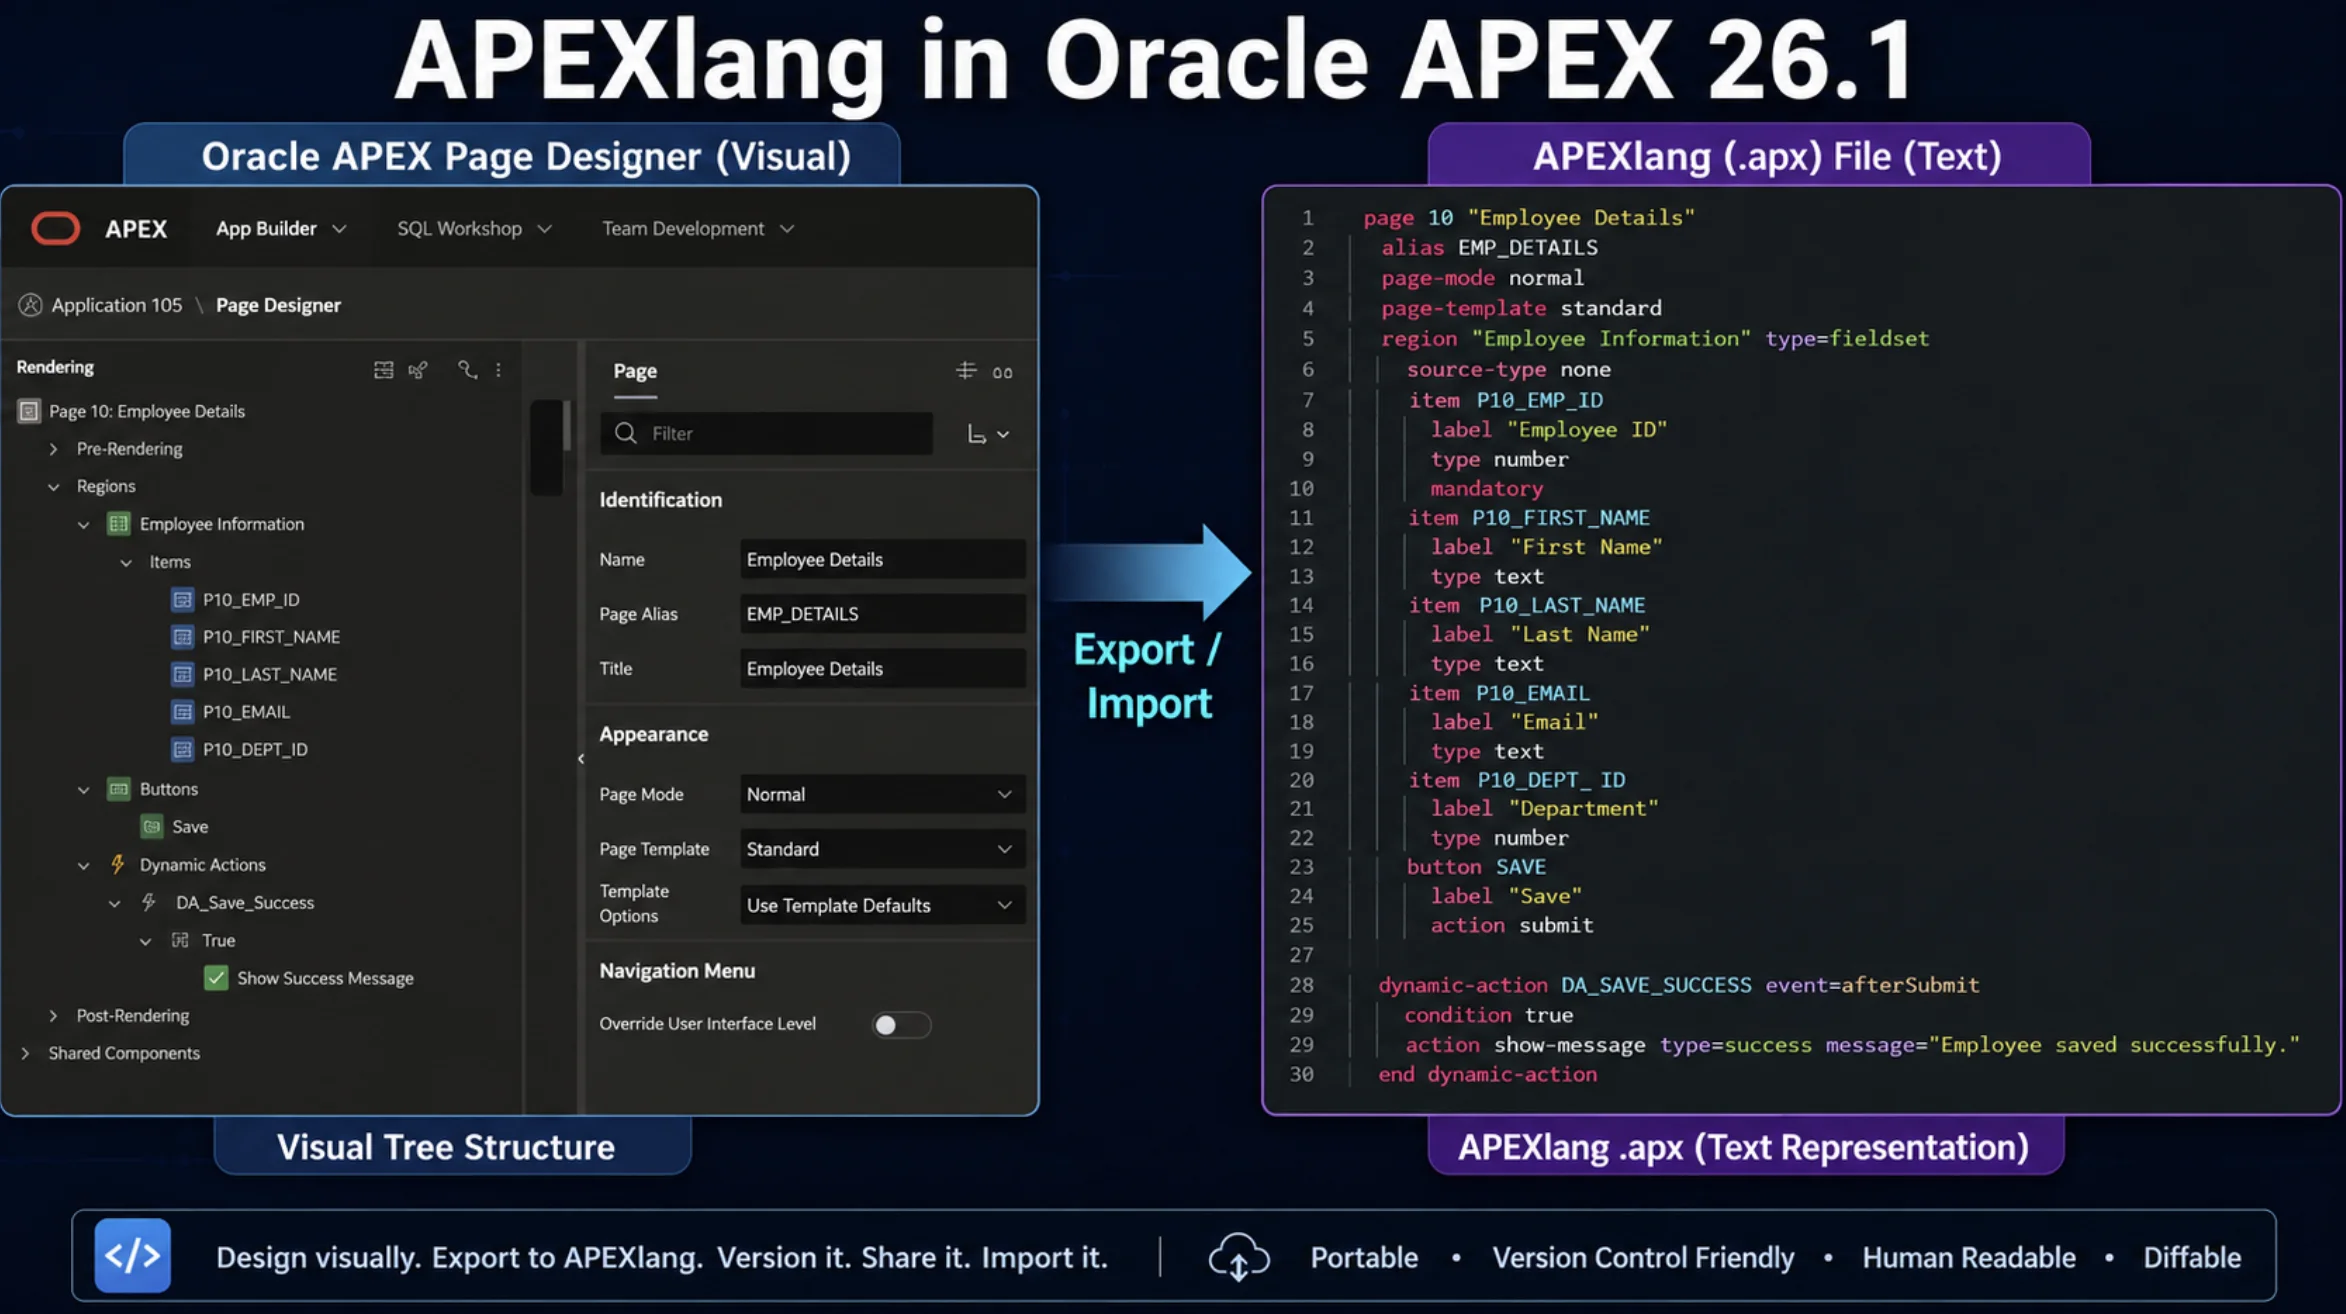Click the Navigation Menu section heading
Viewport: 2346px width, 1314px height.
[677, 971]
